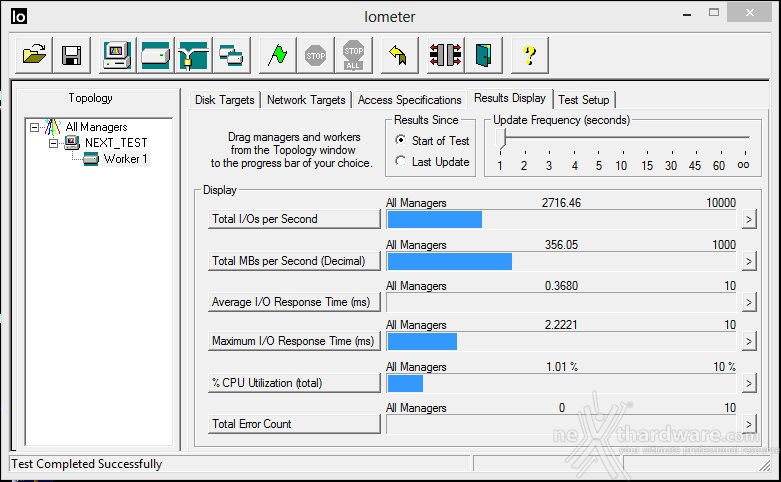Expand Average I/O Response Time arrow
Viewport: 781px width, 482px height.
coord(749,302)
